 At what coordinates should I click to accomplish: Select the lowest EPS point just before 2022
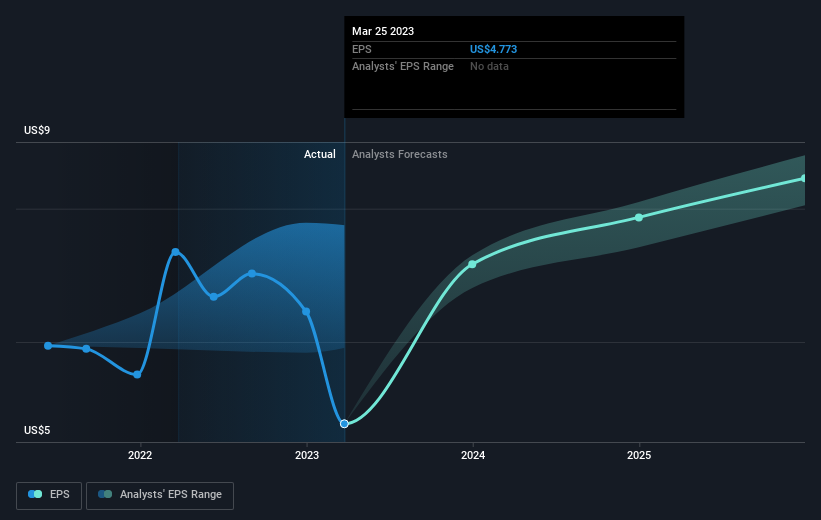(137, 374)
